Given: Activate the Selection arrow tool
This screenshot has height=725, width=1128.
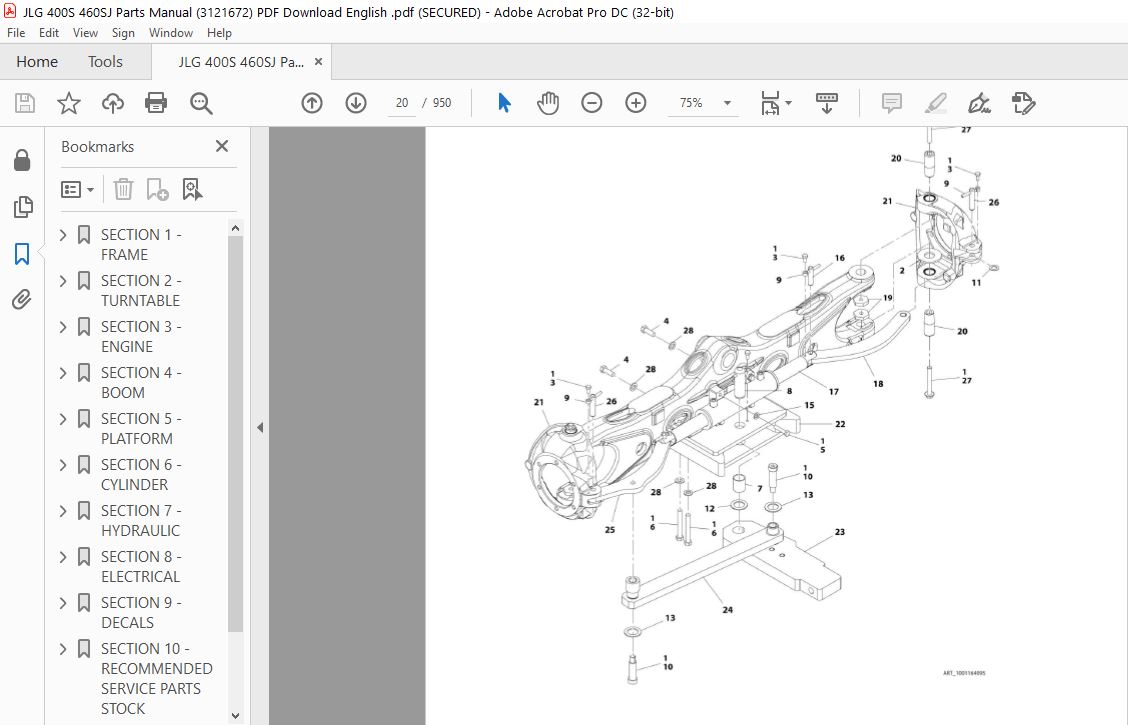Looking at the screenshot, I should [x=504, y=103].
